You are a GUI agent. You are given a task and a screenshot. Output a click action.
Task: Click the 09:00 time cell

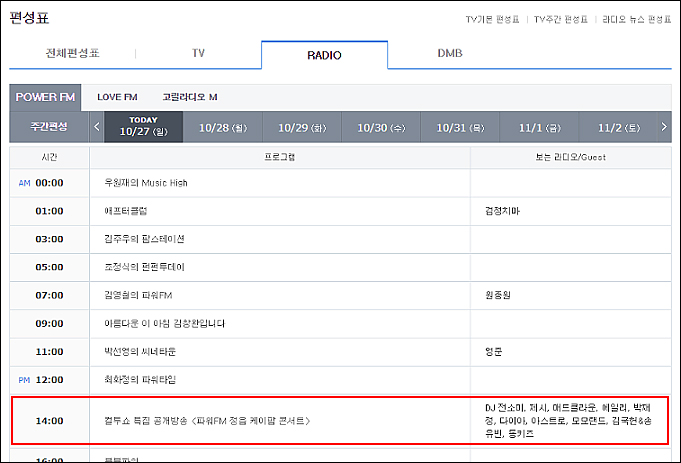pos(49,324)
